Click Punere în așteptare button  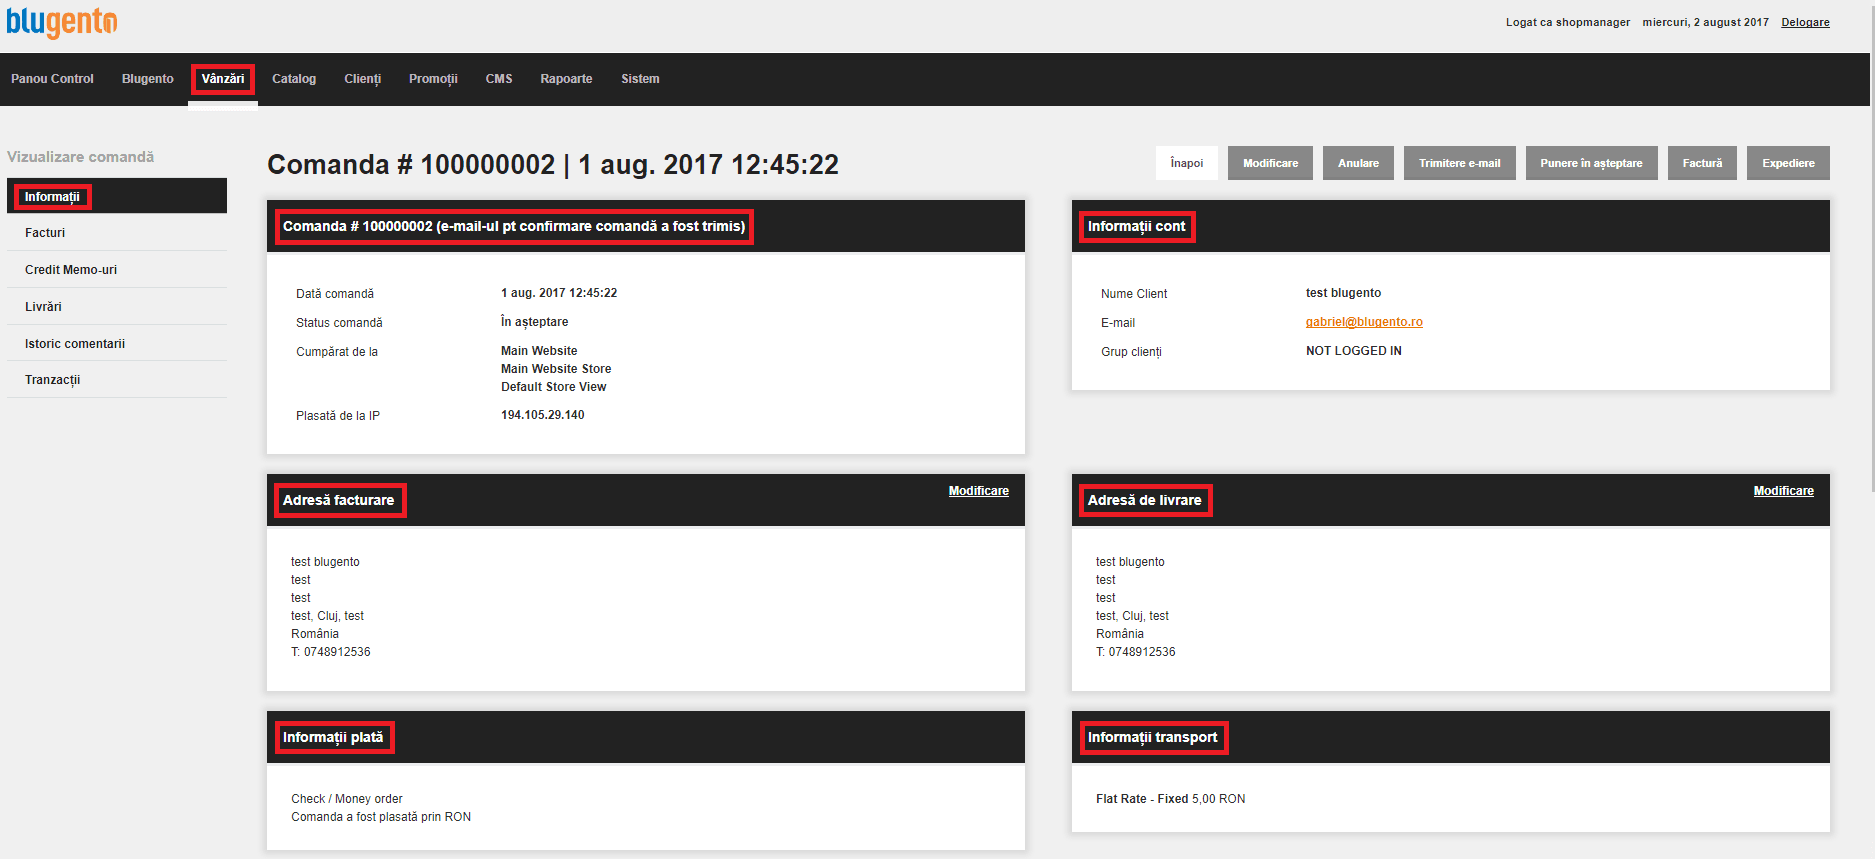tap(1591, 163)
